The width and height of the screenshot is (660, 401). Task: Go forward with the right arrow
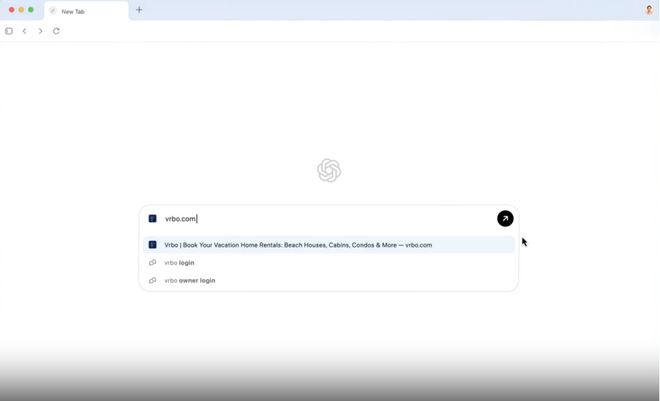coord(40,31)
